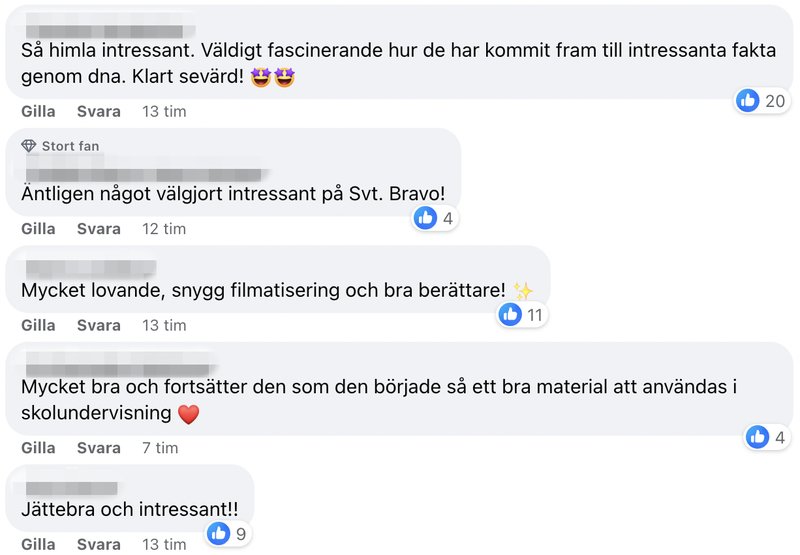The image size is (800, 555).
Task: Reply to the 'Mycket lovande' comment
Action: 98,325
